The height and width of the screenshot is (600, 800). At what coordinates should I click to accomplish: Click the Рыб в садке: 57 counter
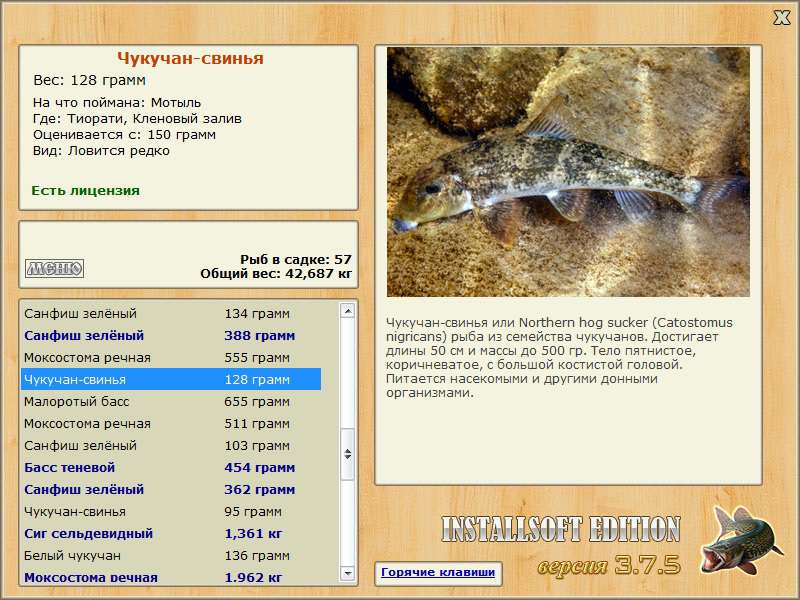[296, 259]
